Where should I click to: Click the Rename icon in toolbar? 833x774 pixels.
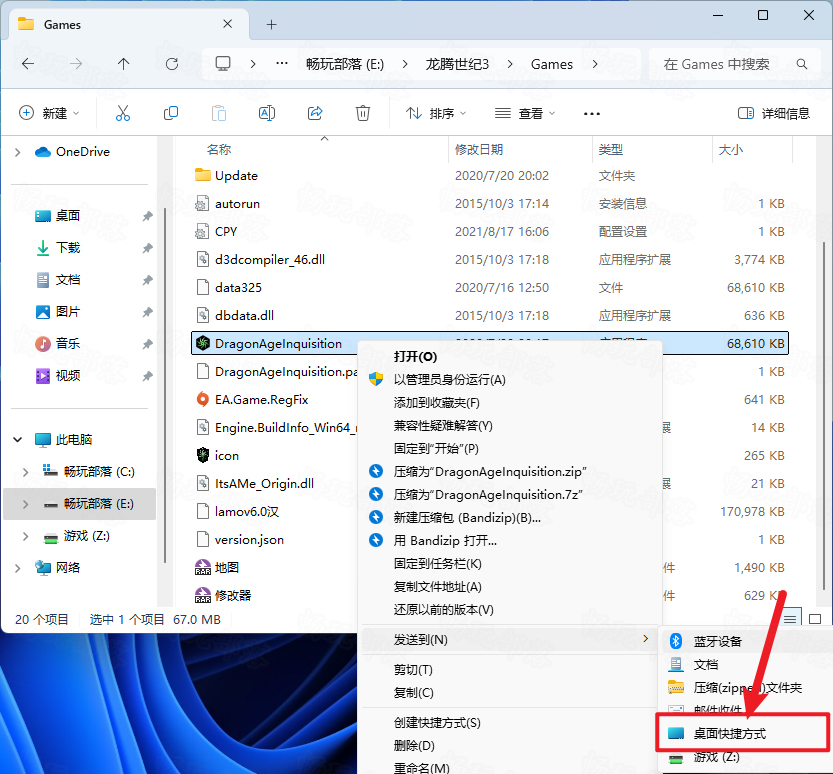coord(267,113)
